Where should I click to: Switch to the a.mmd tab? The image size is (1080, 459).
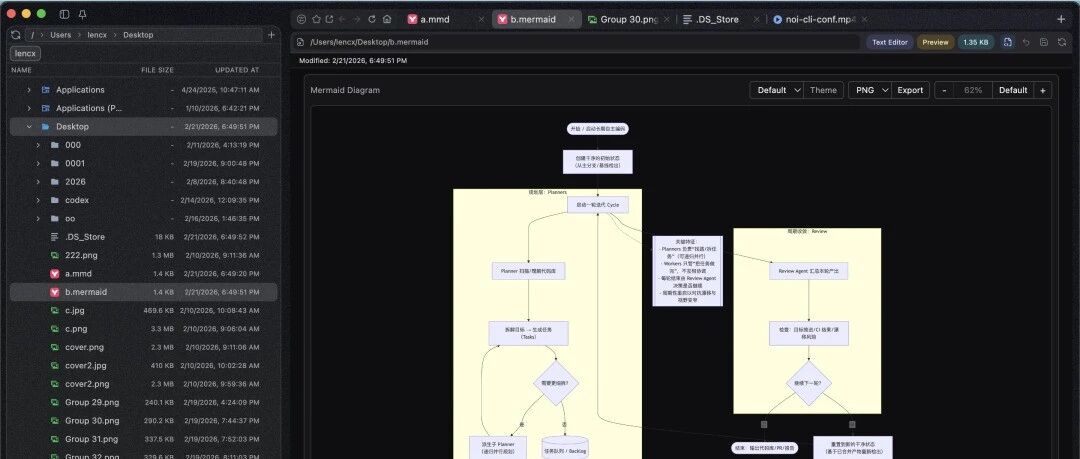click(x=437, y=19)
